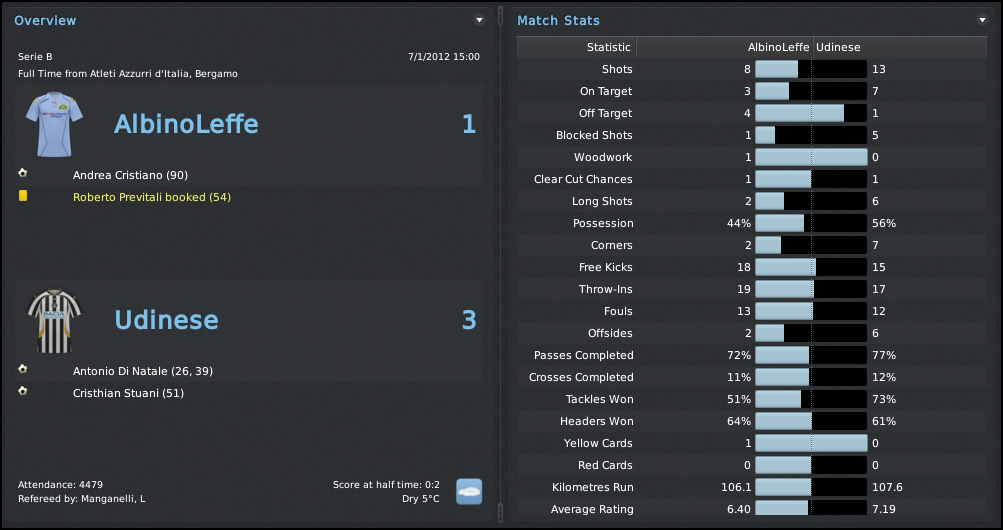Sort by the Statistic column header
Viewport: 1003px width, 530px height.
608,47
